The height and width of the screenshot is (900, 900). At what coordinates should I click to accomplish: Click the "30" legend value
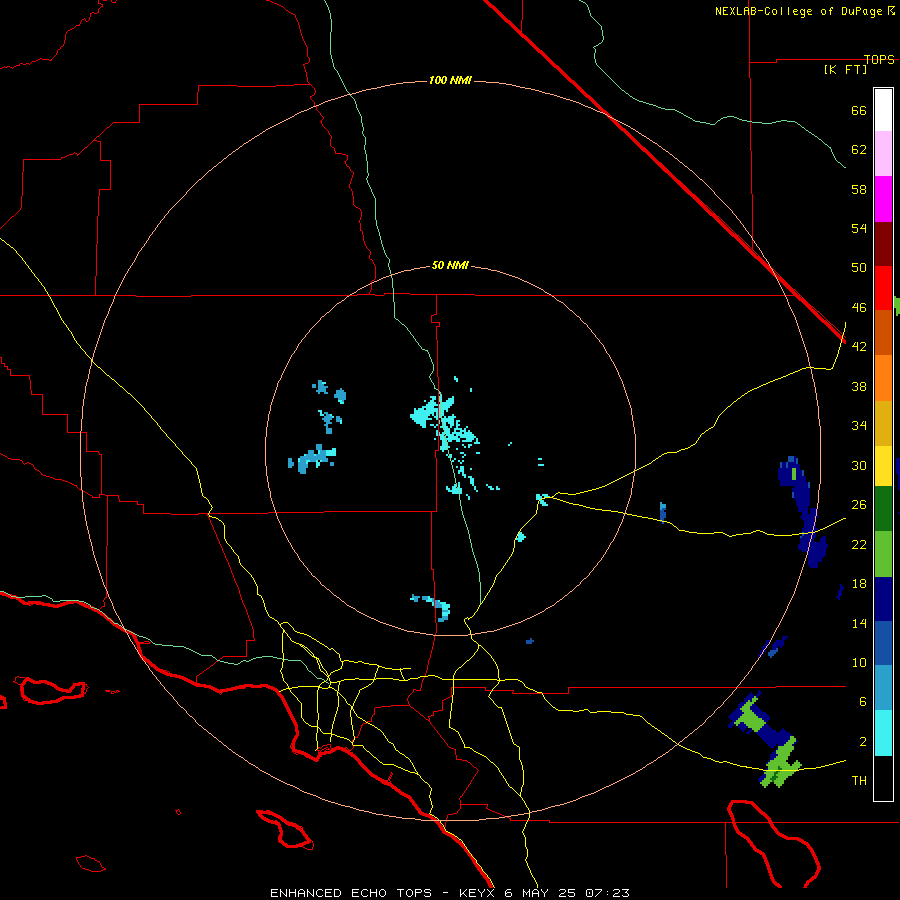pos(859,465)
